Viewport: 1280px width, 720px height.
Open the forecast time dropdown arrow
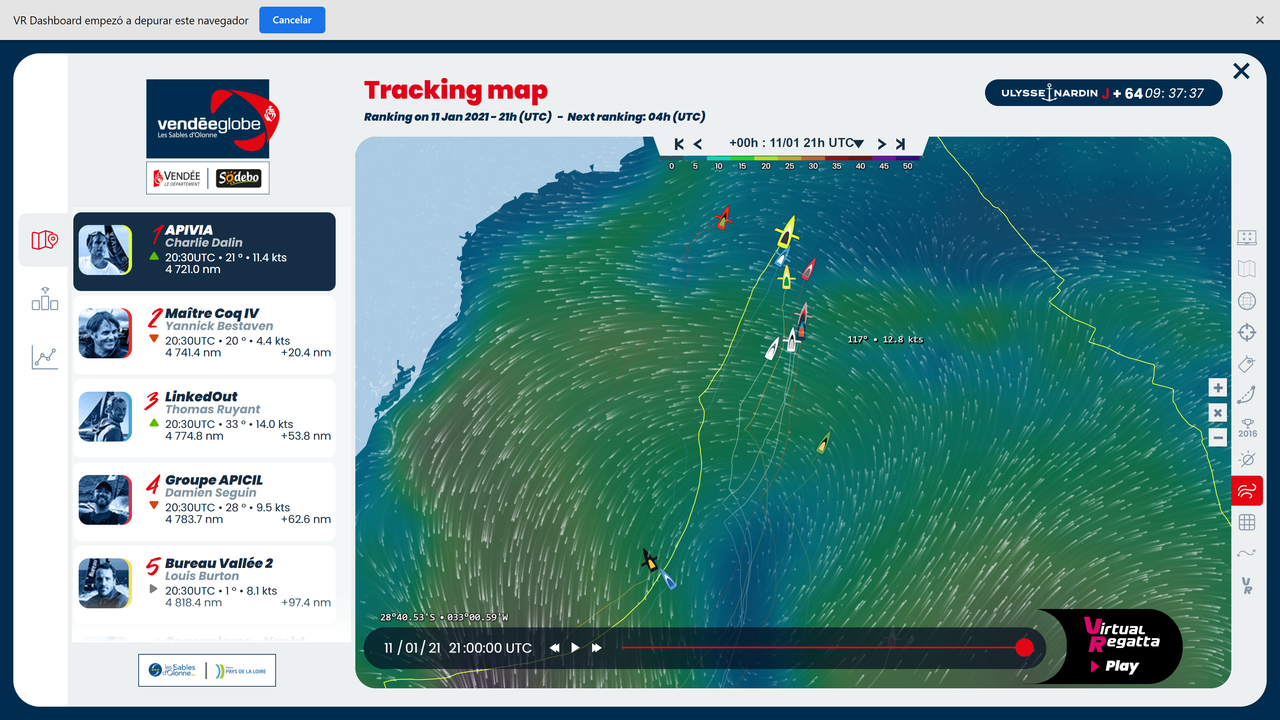[x=859, y=144]
